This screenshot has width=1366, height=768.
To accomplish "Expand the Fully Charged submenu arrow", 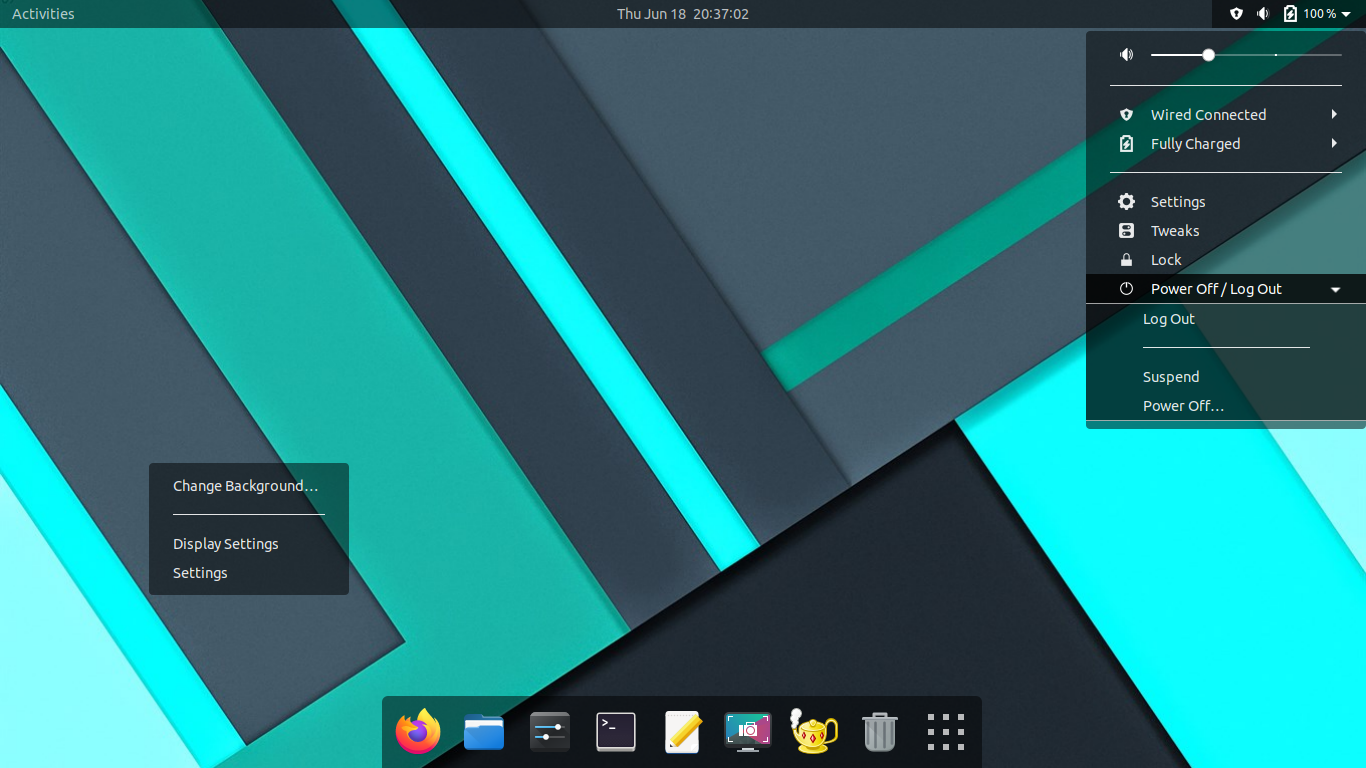I will click(1335, 144).
